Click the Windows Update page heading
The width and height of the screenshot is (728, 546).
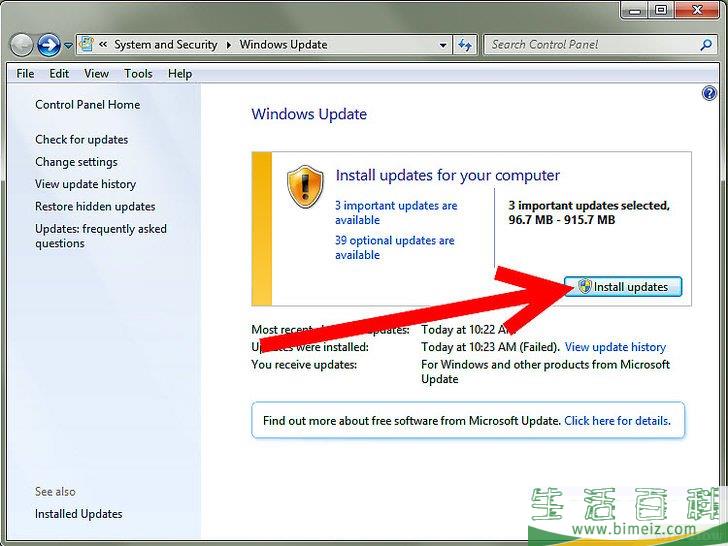309,114
